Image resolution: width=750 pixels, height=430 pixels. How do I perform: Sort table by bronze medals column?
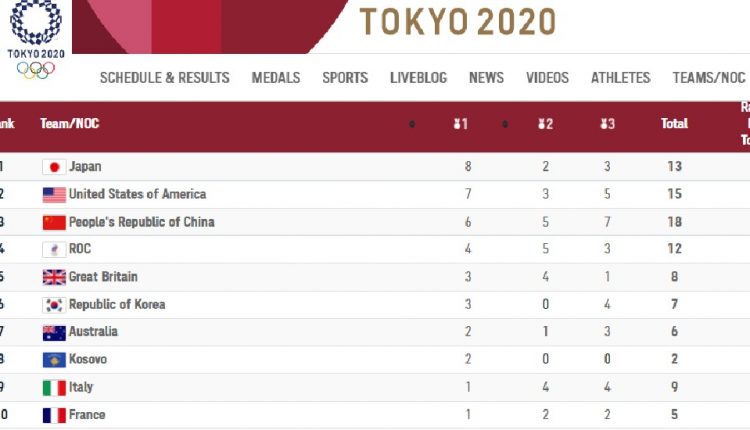[x=606, y=124]
